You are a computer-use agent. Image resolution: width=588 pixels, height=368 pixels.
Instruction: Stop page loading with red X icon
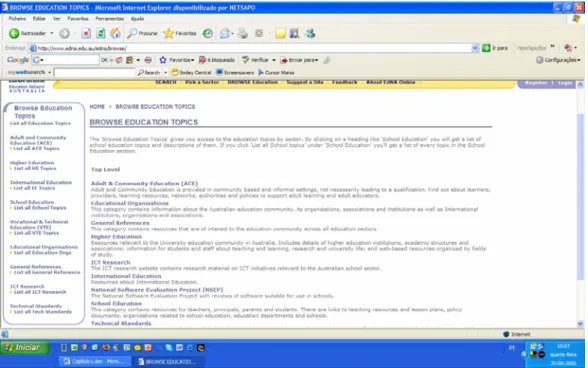point(86,33)
